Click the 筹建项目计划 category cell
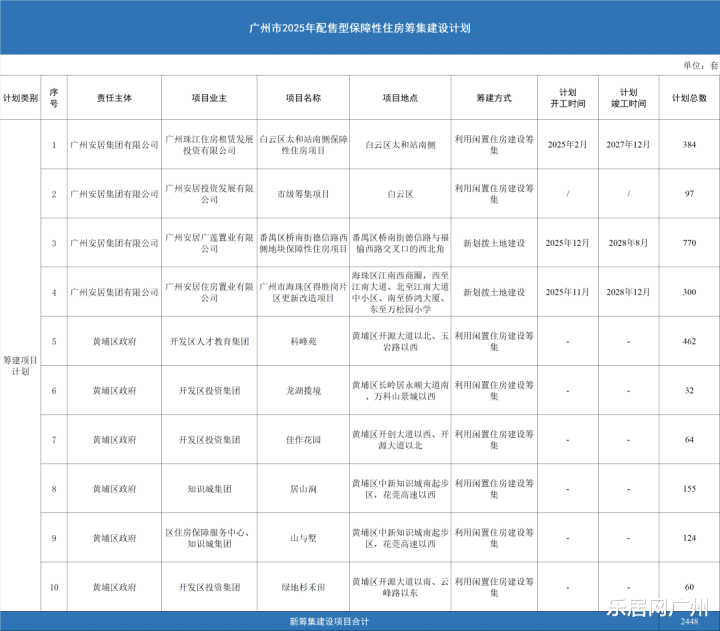This screenshot has width=720, height=631. tap(20, 366)
